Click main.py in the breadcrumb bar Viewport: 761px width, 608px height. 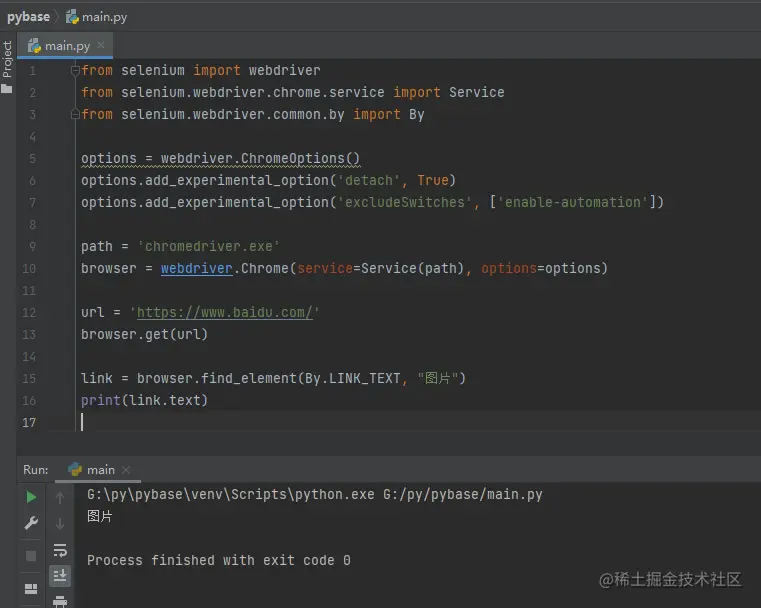coord(97,17)
